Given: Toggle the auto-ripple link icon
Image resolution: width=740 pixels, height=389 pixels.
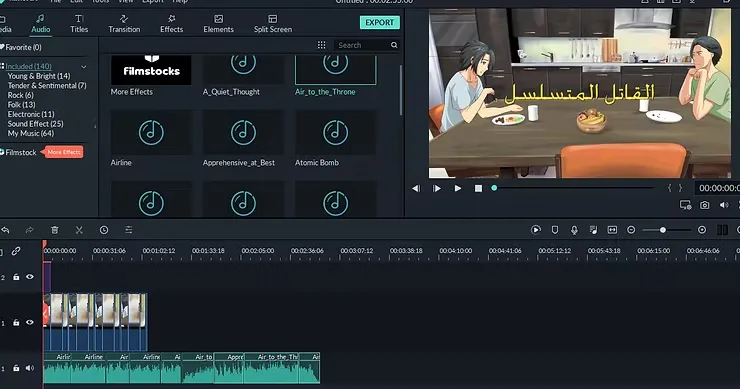Looking at the screenshot, I should point(16,251).
